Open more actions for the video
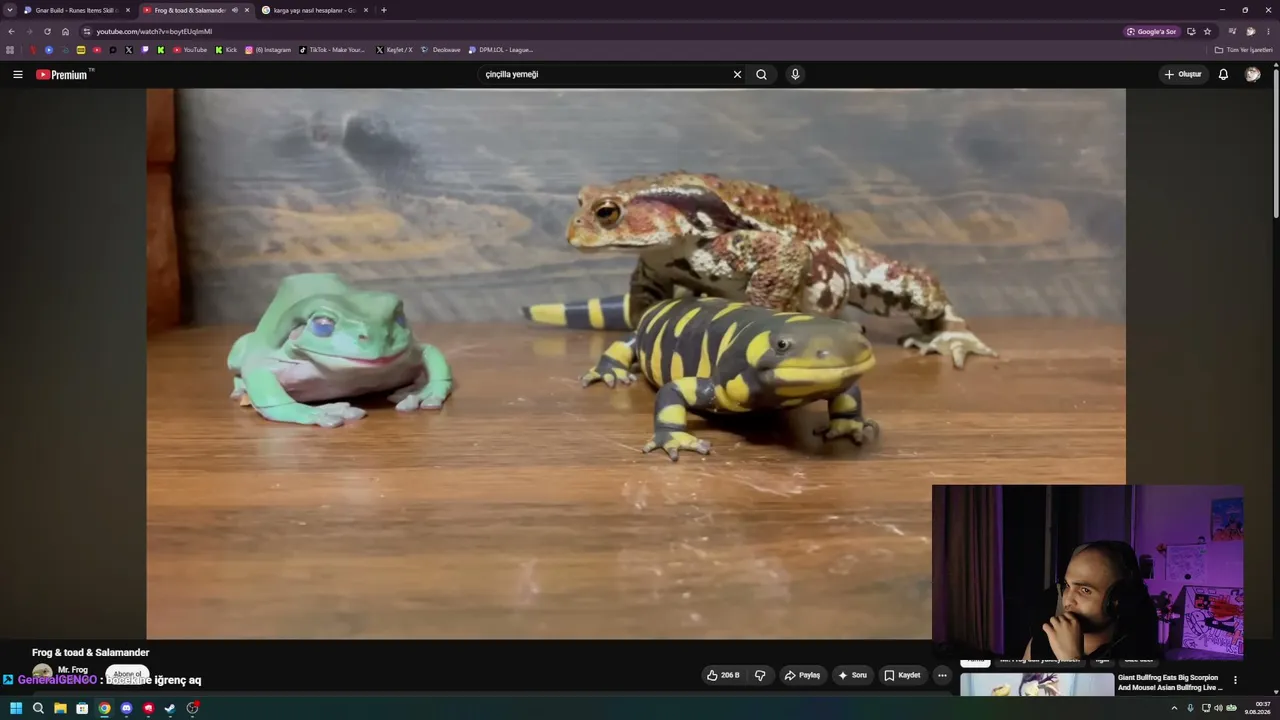The image size is (1280, 720). [x=942, y=675]
